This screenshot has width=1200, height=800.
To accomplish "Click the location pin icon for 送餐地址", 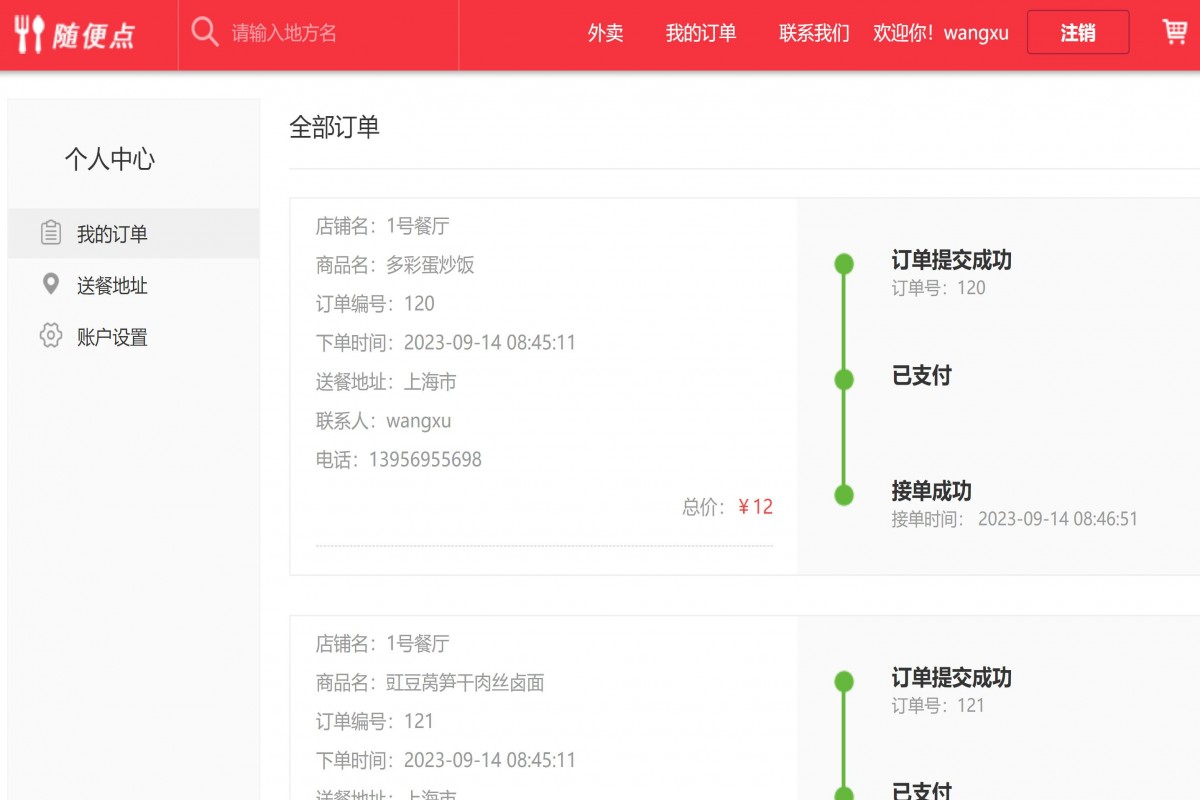I will click(49, 285).
